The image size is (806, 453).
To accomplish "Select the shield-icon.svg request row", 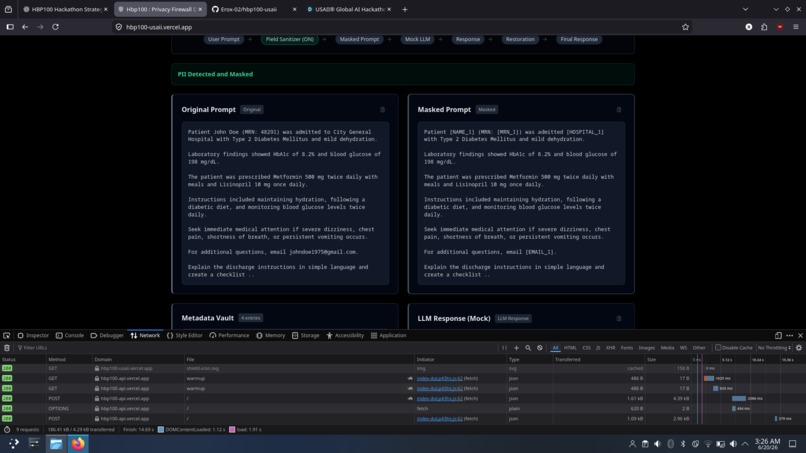I will 403,368.
